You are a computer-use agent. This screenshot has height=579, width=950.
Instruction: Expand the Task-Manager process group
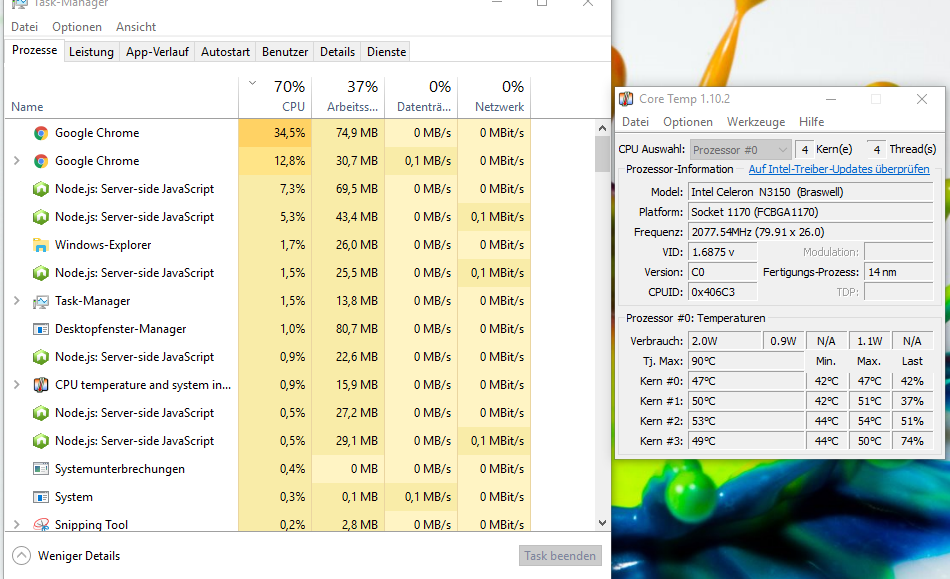tap(17, 301)
